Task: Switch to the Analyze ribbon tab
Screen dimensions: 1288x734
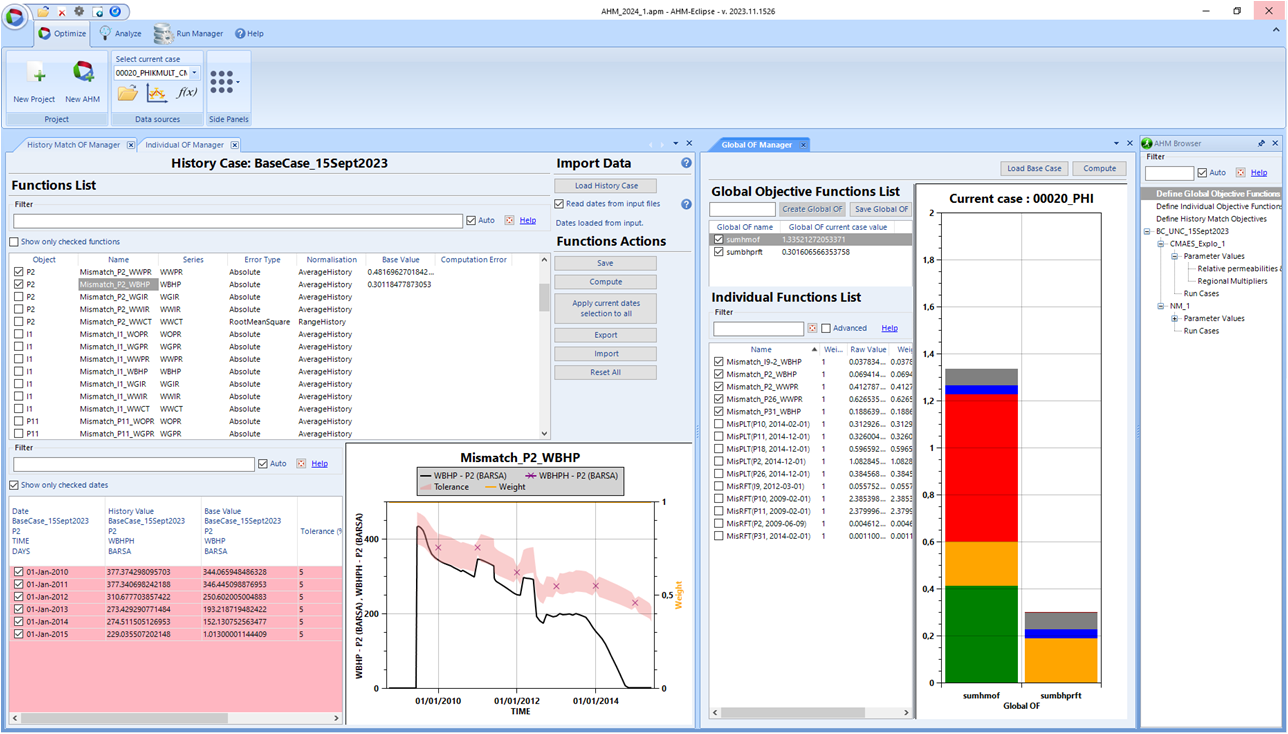Action: click(x=120, y=33)
